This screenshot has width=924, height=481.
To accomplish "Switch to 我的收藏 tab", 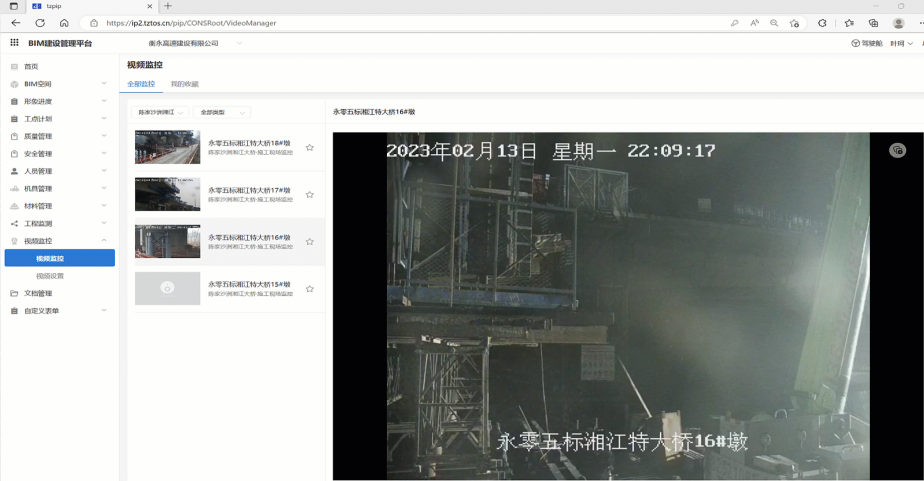I will pyautogui.click(x=184, y=84).
